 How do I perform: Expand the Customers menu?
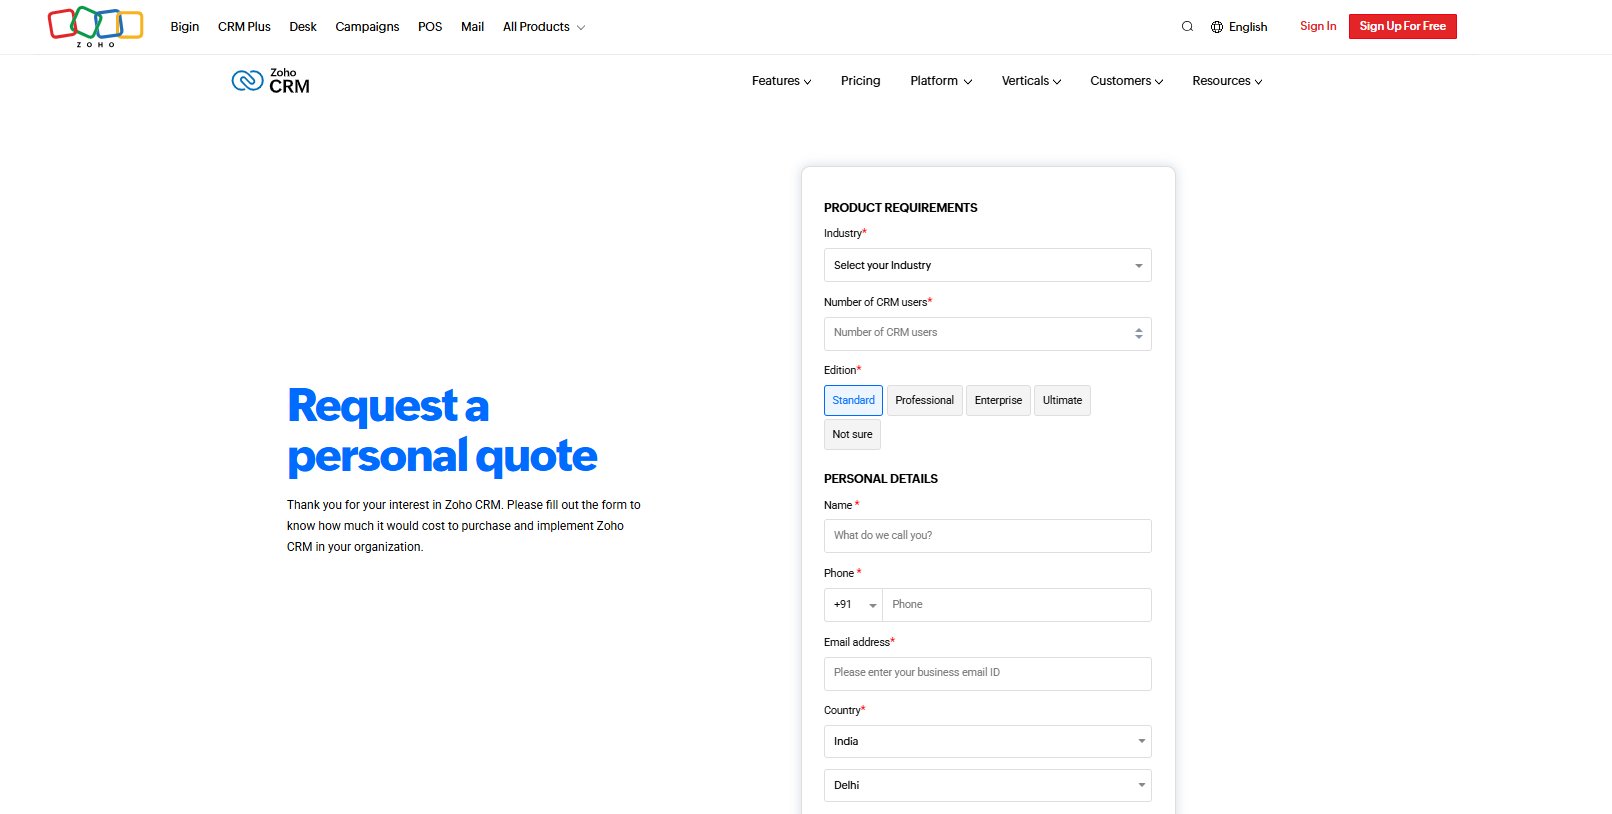point(1126,81)
